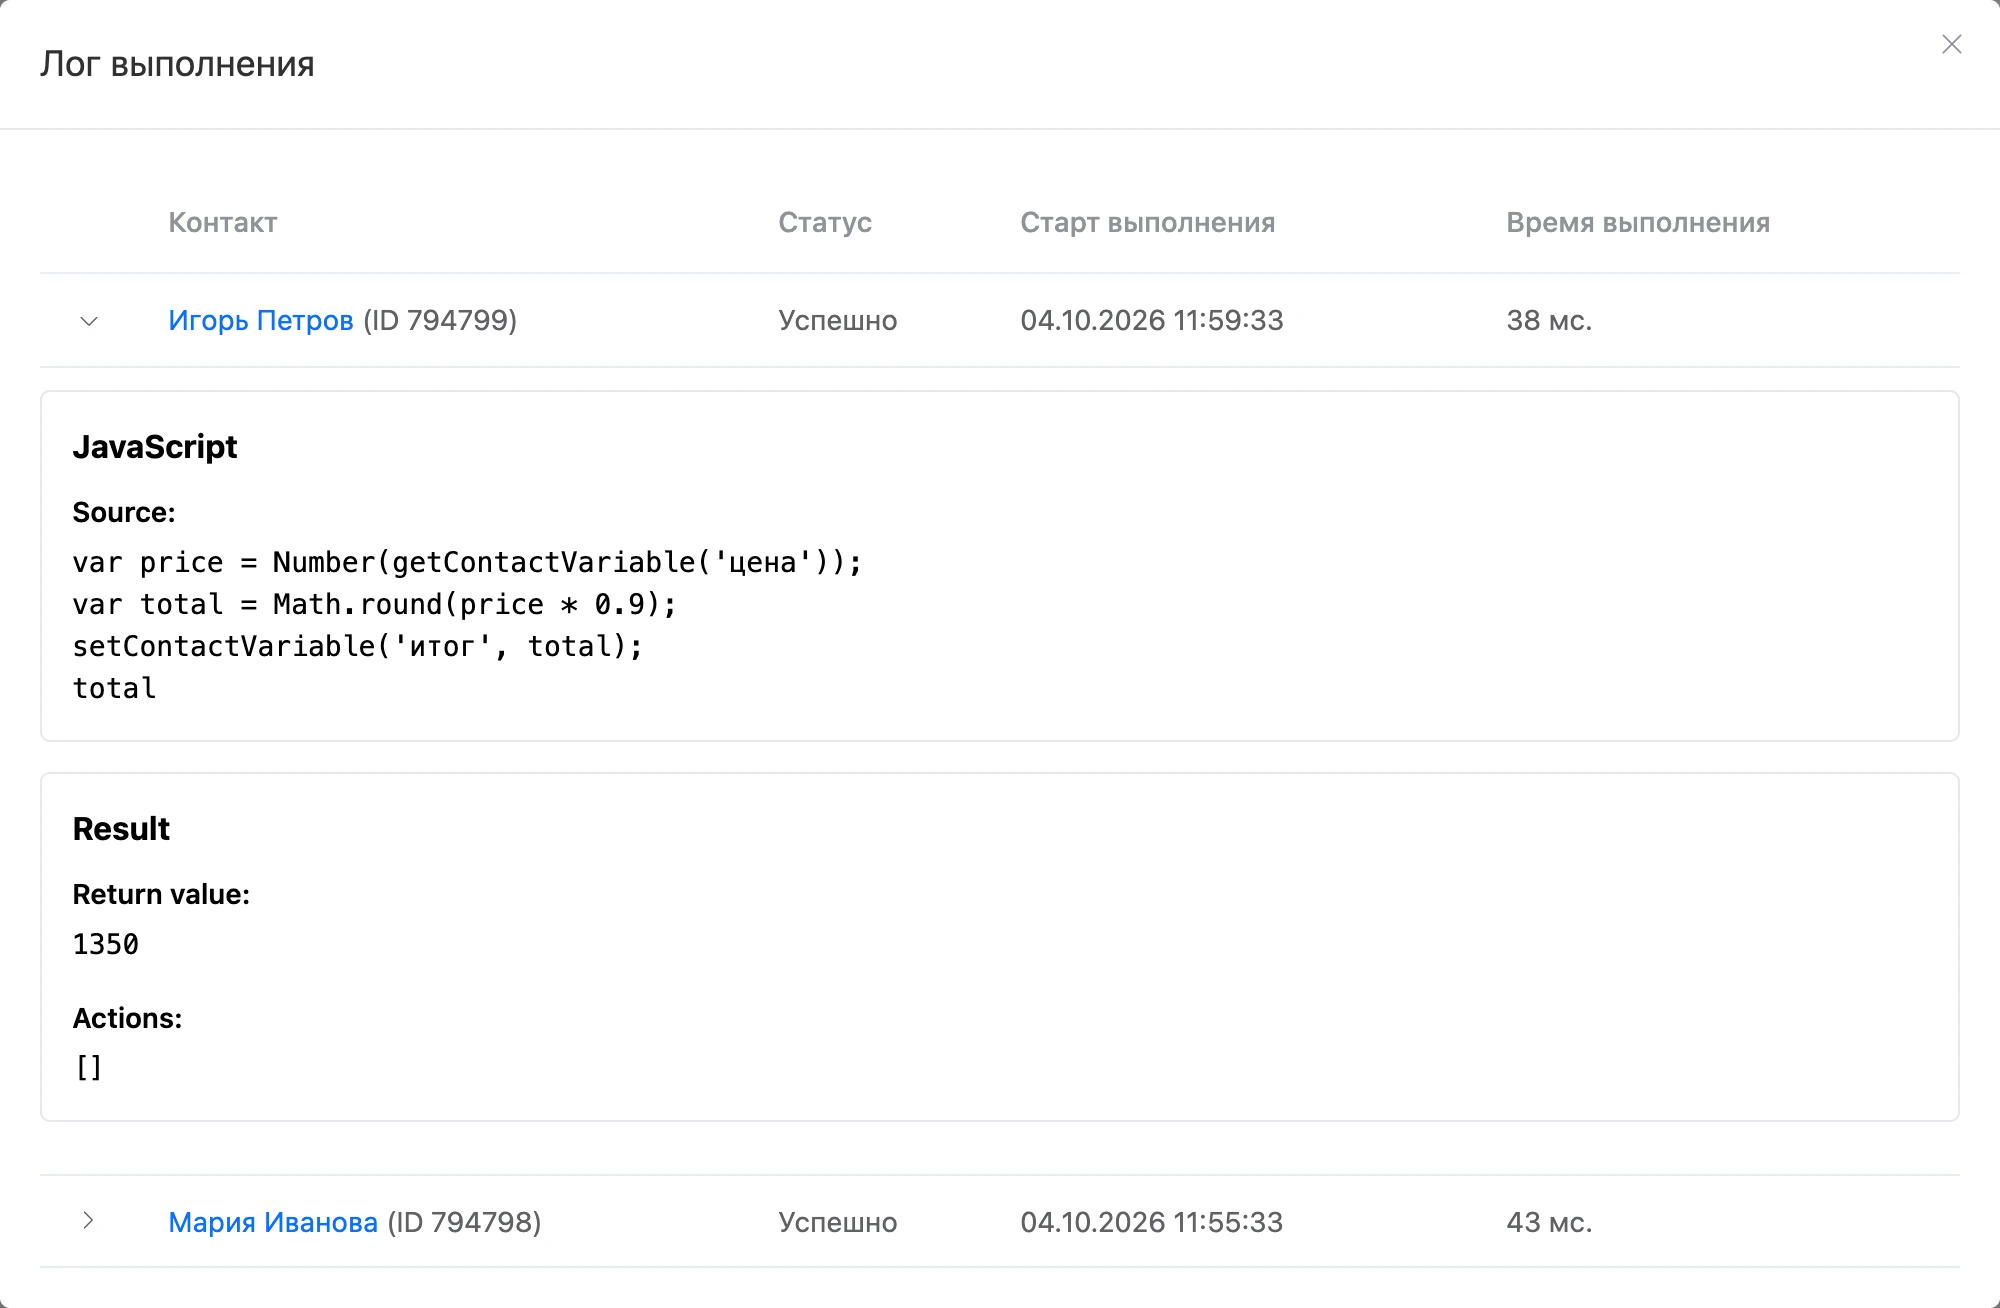Click the return value 1350
This screenshot has width=2000, height=1308.
point(106,944)
